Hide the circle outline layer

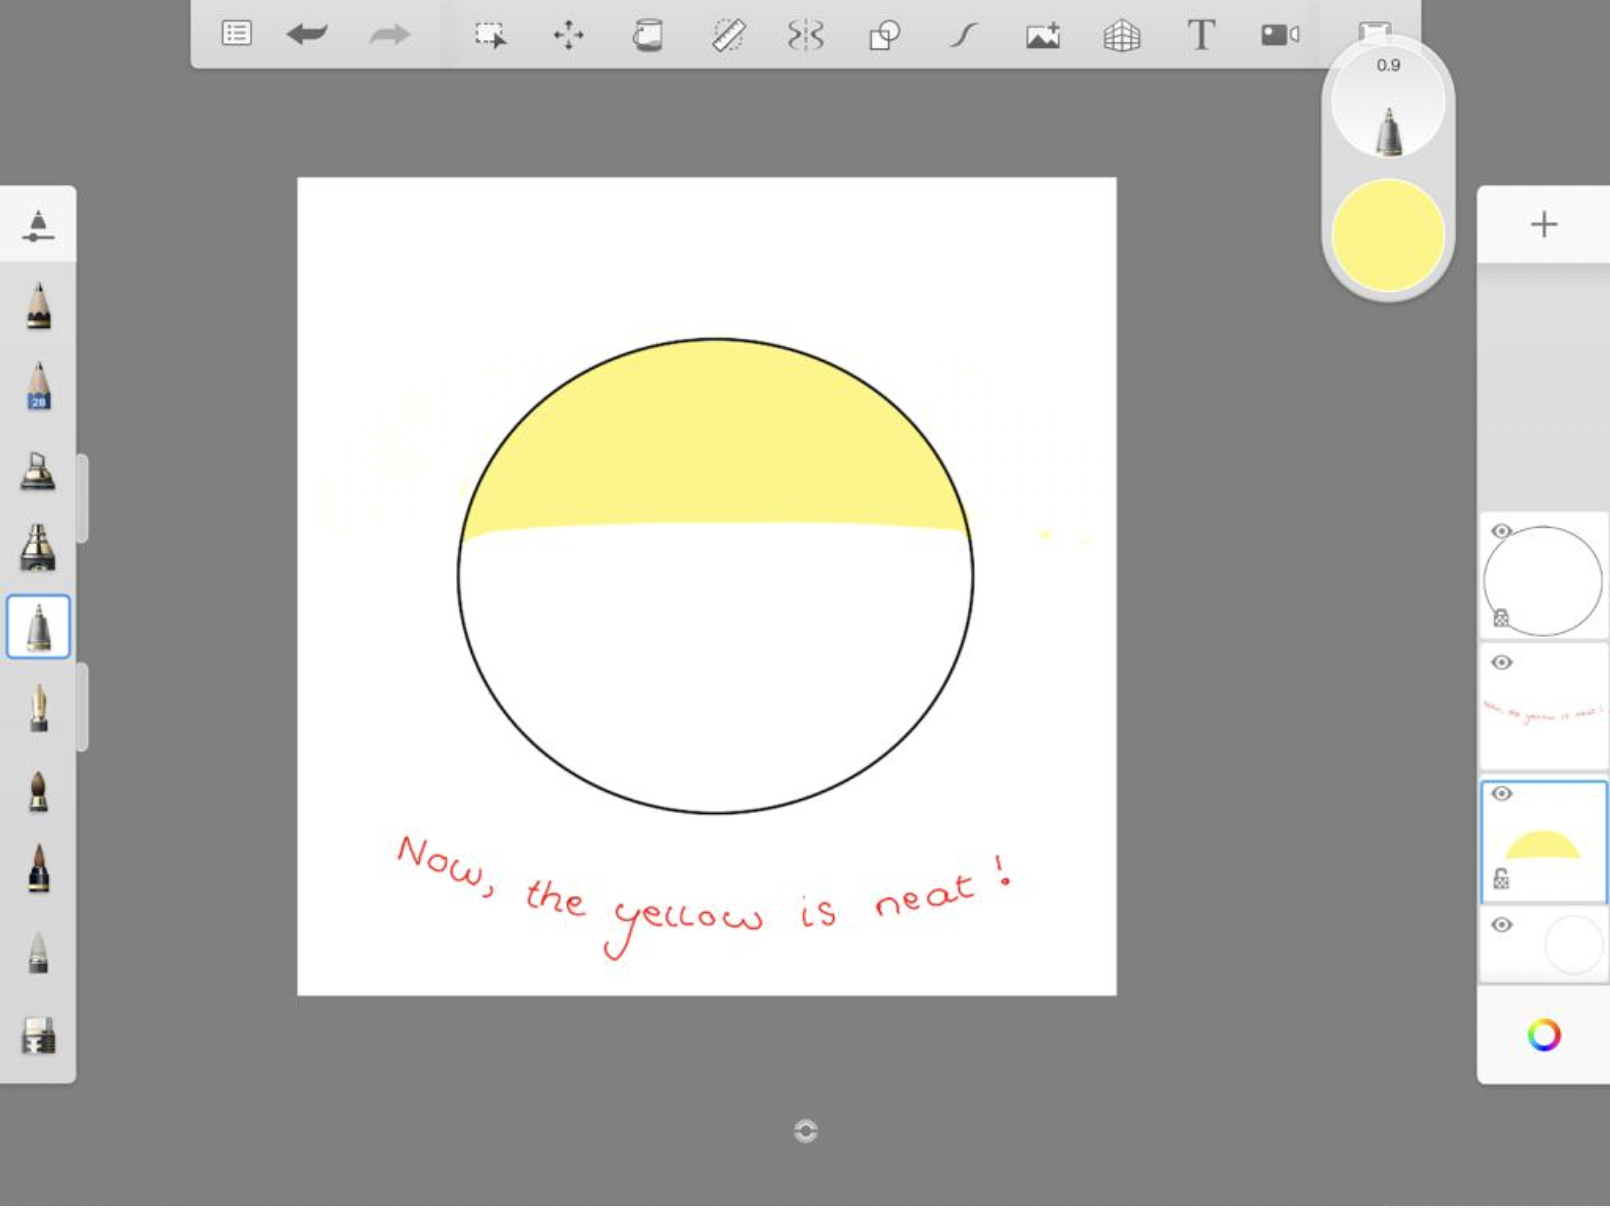1501,531
